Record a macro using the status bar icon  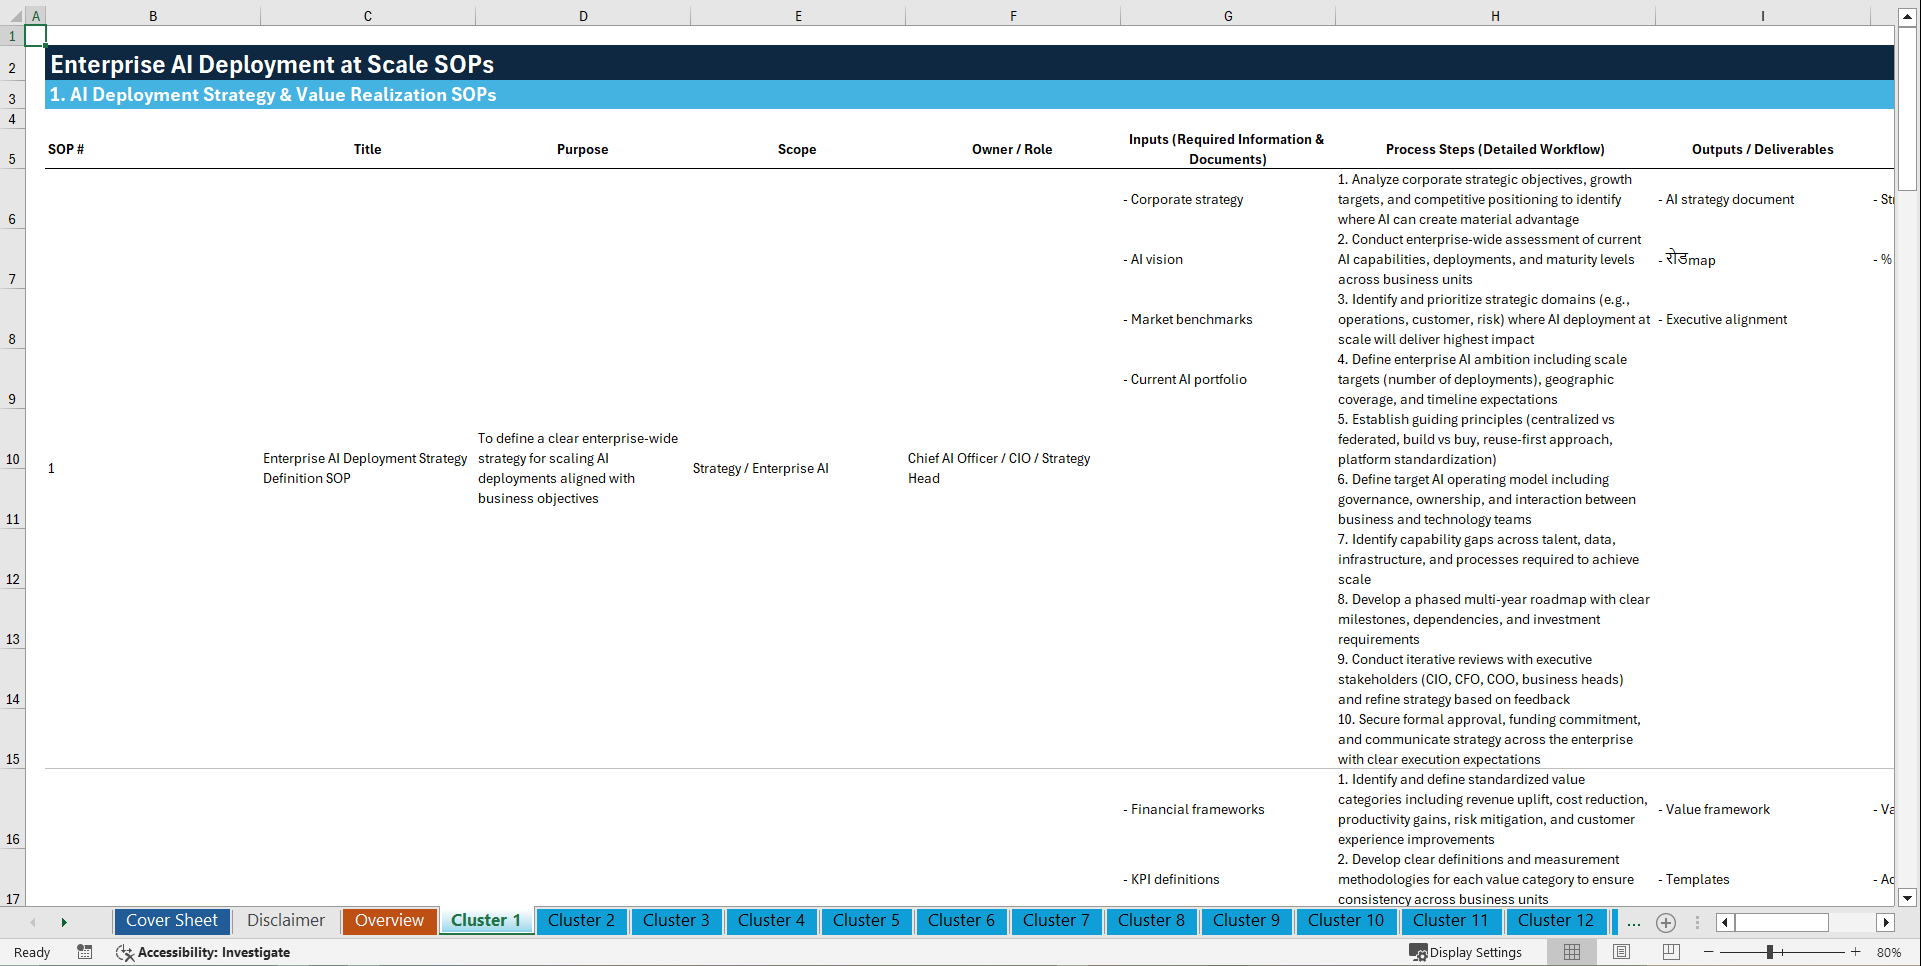point(85,952)
